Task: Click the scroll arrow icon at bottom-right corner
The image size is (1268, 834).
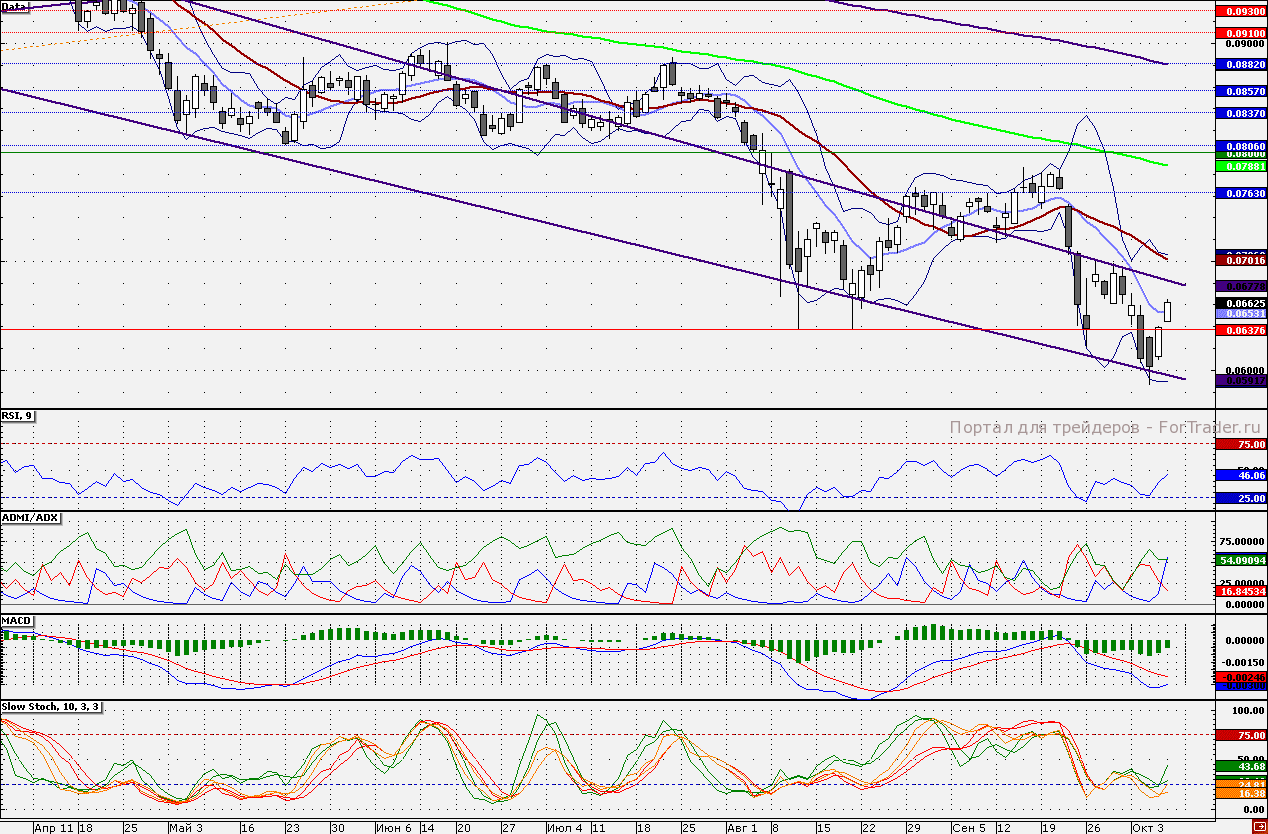Action: click(x=1259, y=827)
